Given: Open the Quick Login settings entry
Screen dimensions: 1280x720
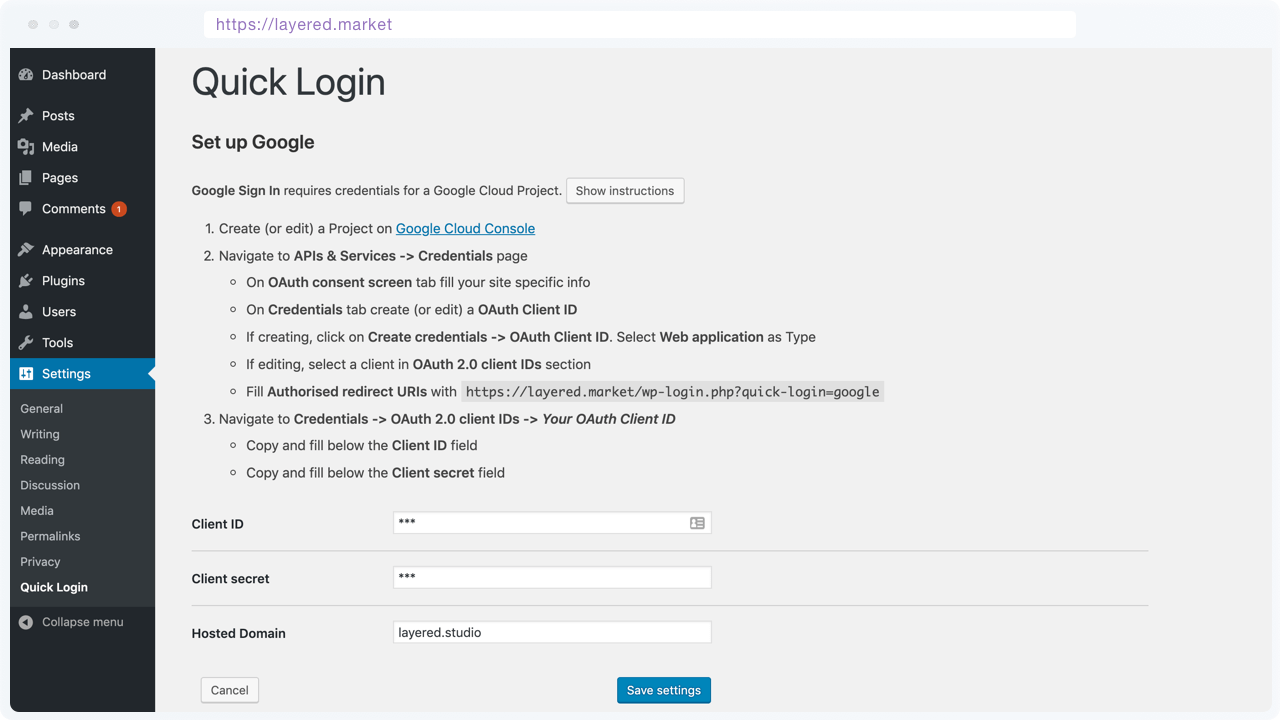Looking at the screenshot, I should [53, 587].
